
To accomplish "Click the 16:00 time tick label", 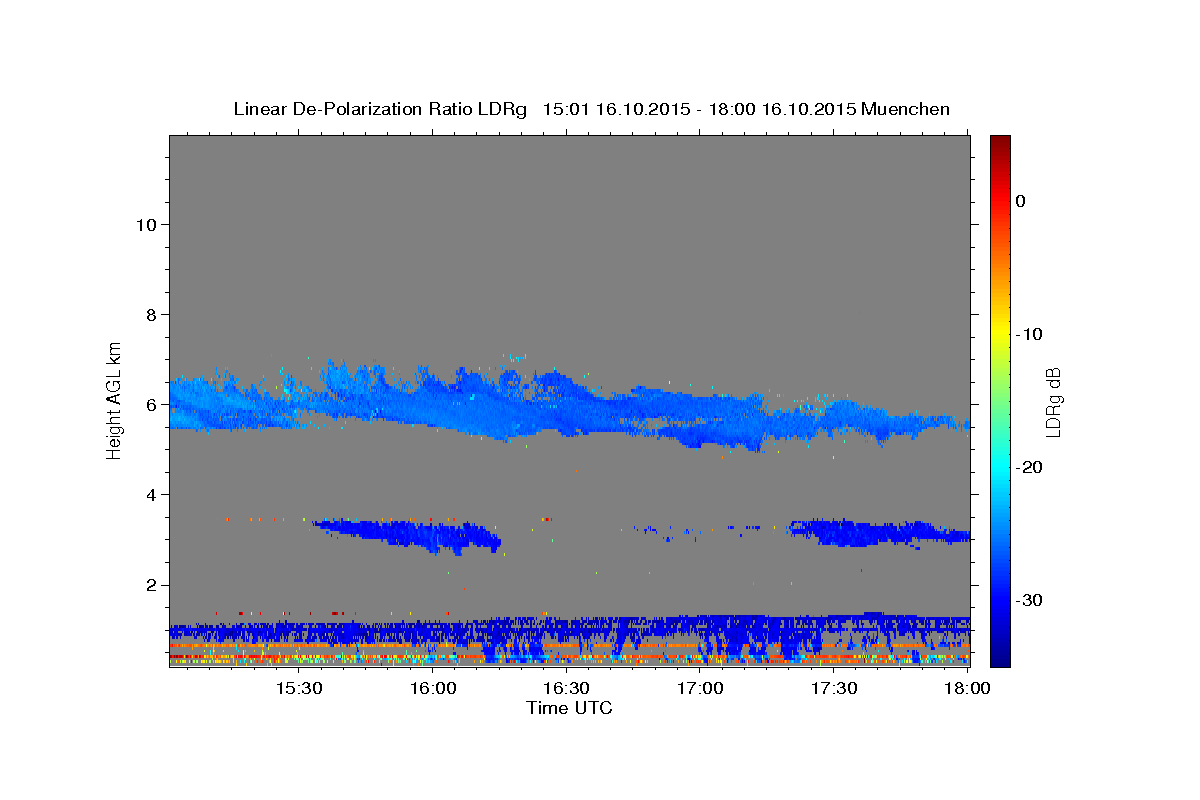I will 433,689.
